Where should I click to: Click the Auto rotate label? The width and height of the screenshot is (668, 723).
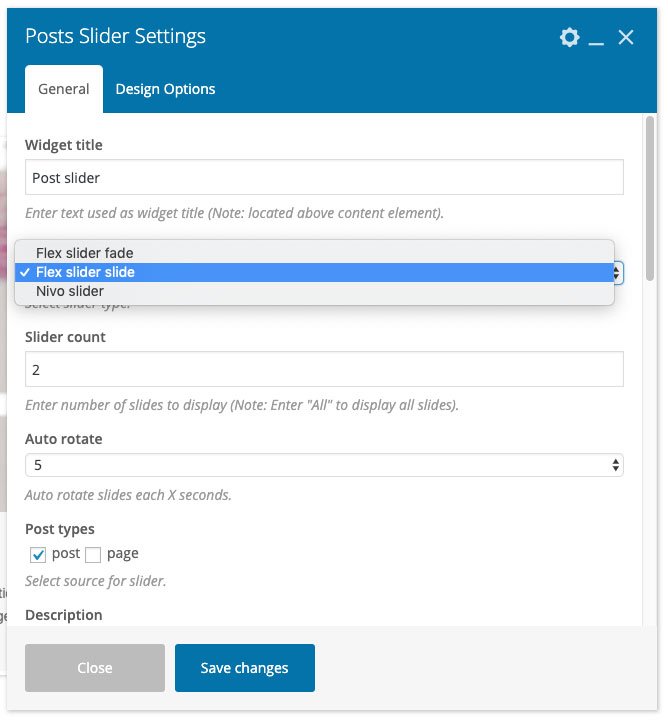click(x=64, y=439)
